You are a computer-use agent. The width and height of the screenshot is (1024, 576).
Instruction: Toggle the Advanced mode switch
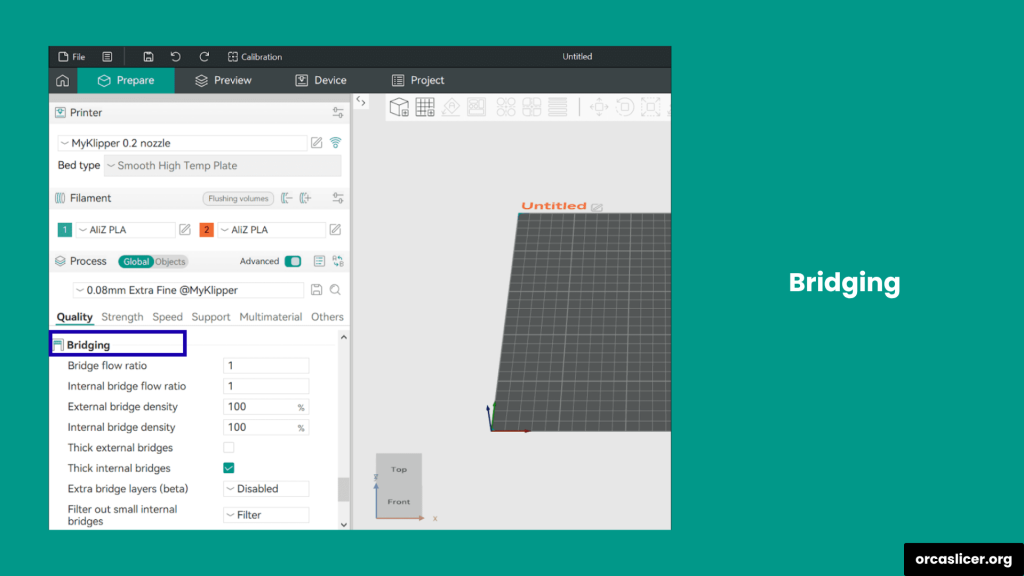coord(293,262)
